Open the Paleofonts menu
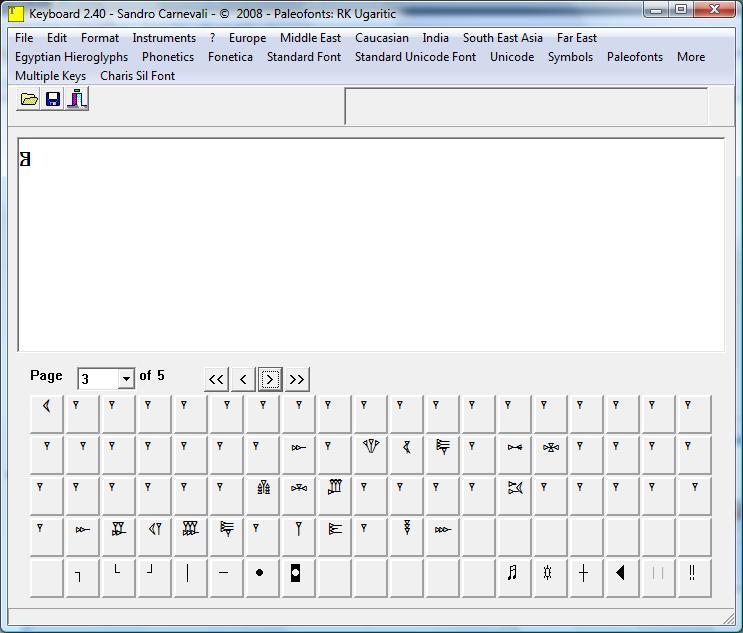Viewport: 743px width, 633px height. coord(635,57)
